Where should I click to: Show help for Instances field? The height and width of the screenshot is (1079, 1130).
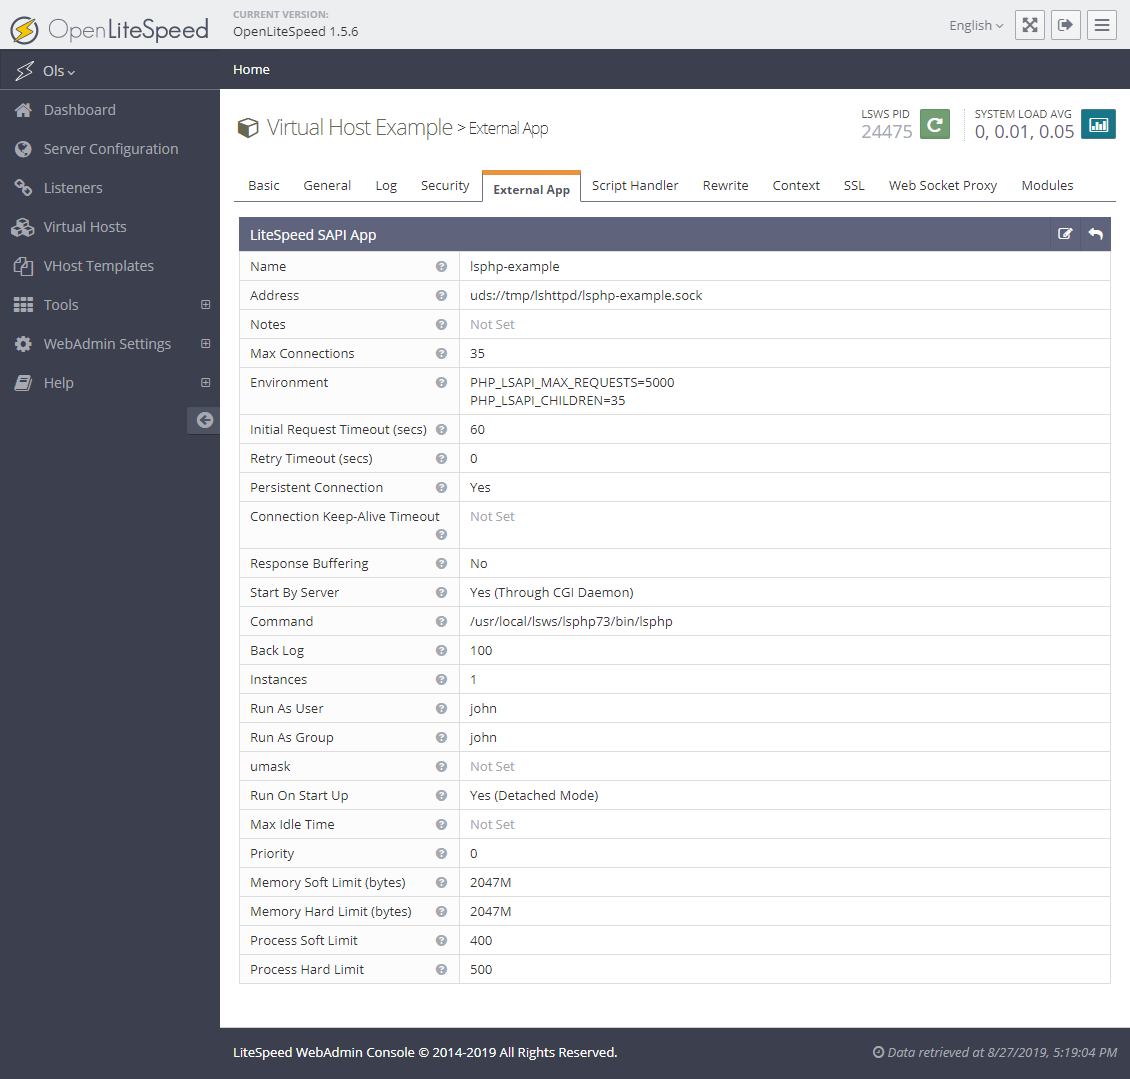pyautogui.click(x=441, y=680)
